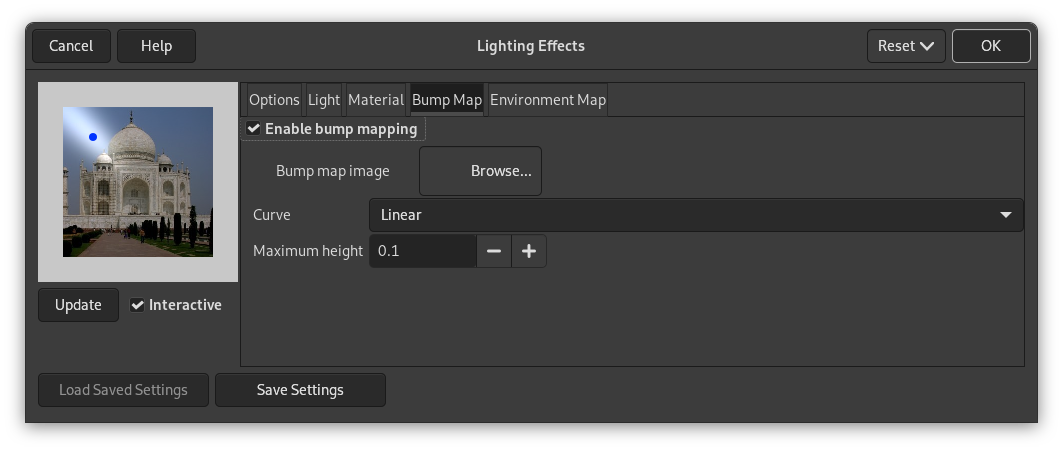Screen dimensions: 1063x451
Task: Click the Maximum height value field
Action: coord(422,251)
